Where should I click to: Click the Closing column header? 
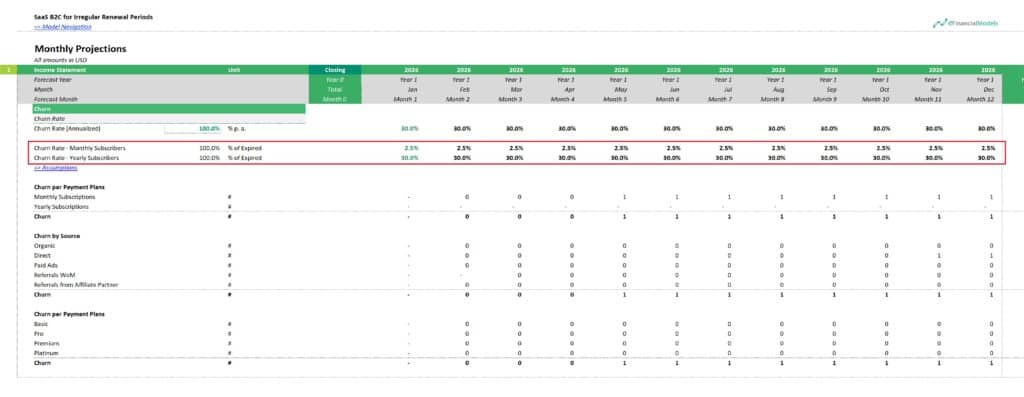[335, 69]
